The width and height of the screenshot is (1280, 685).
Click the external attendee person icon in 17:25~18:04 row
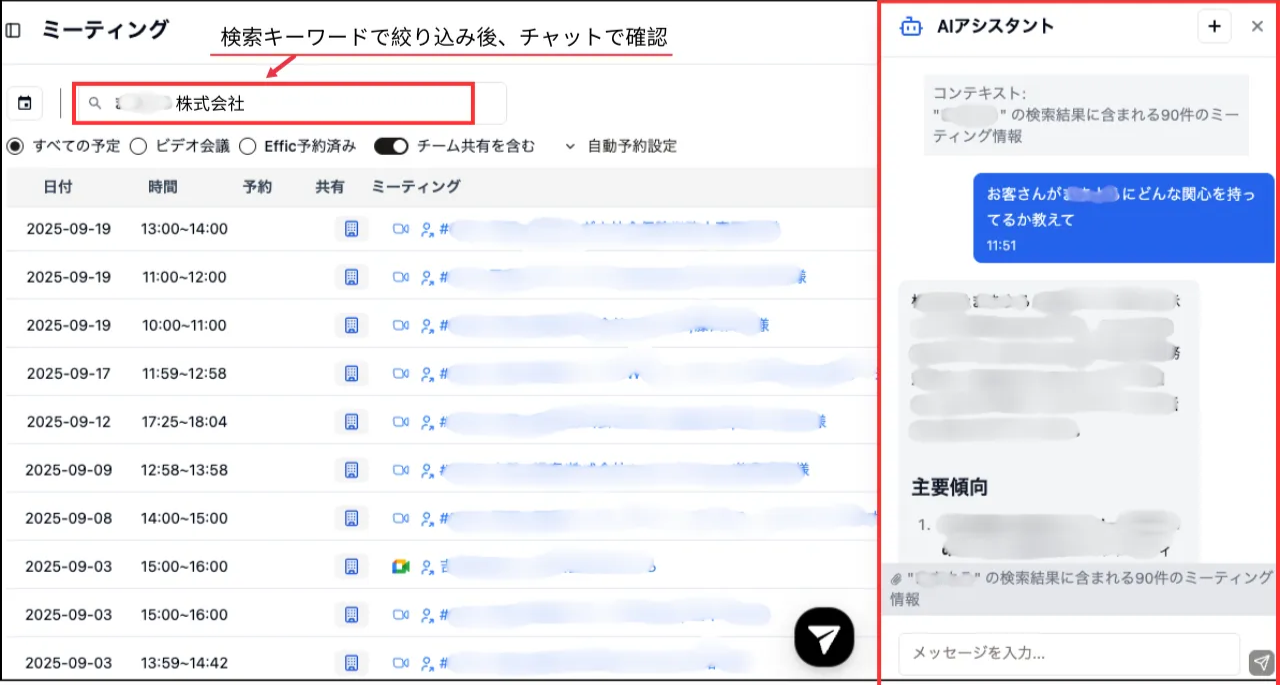428,422
